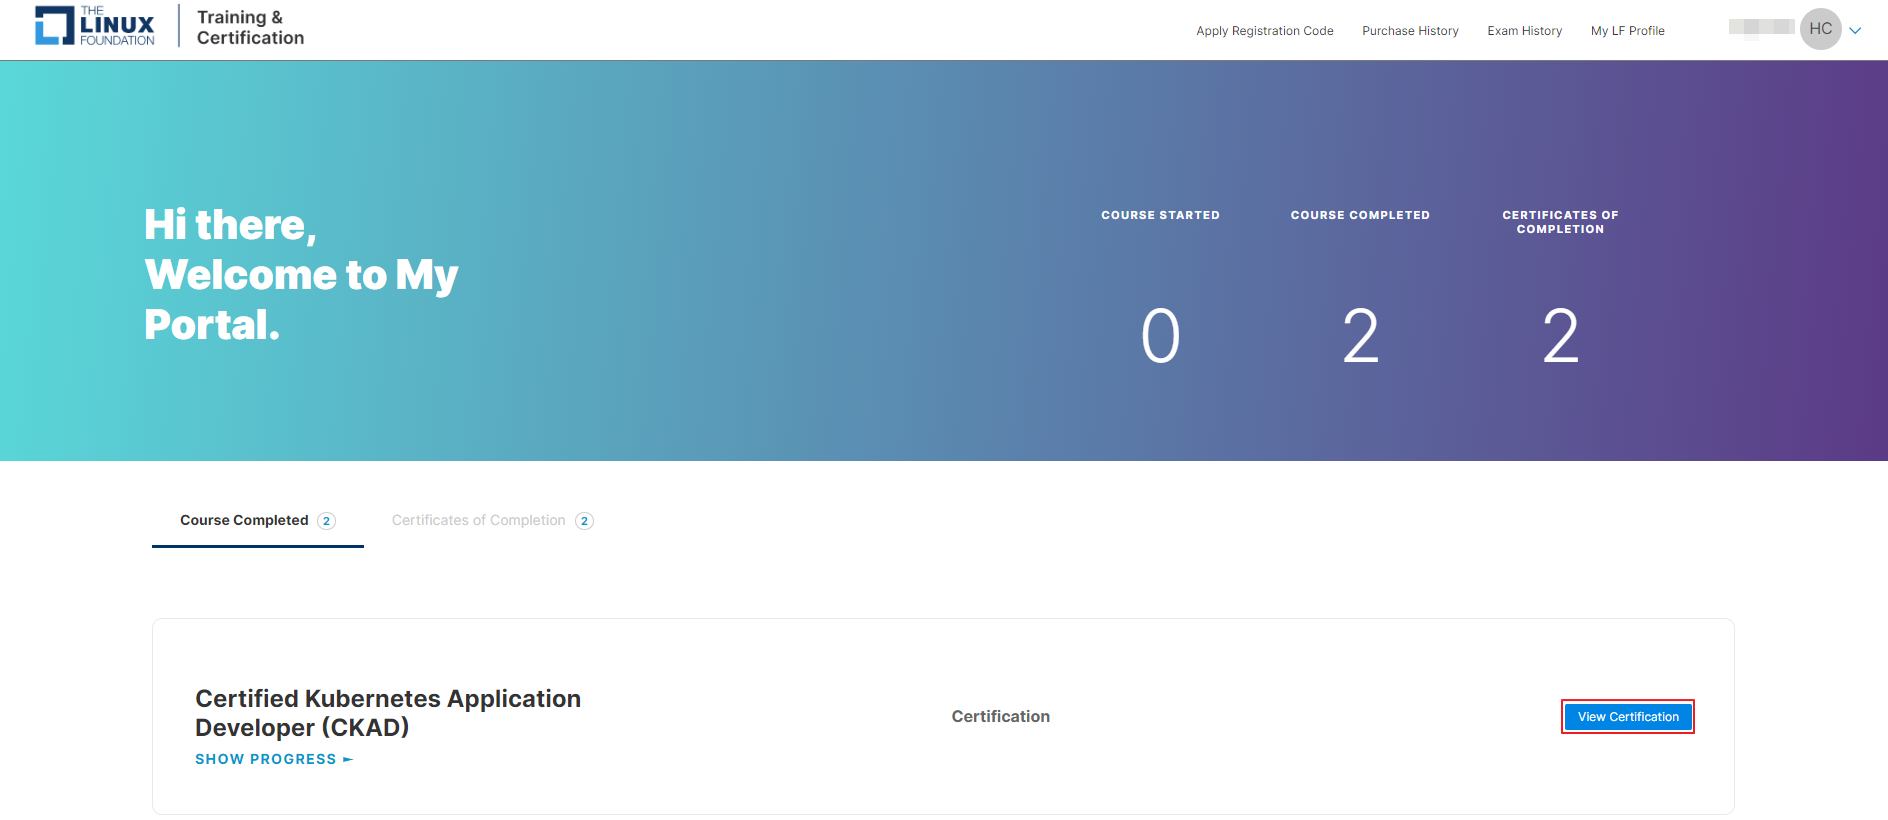Click the badge 2 beside Course Completed tab
Screen dimensions: 1888x820
coord(326,521)
